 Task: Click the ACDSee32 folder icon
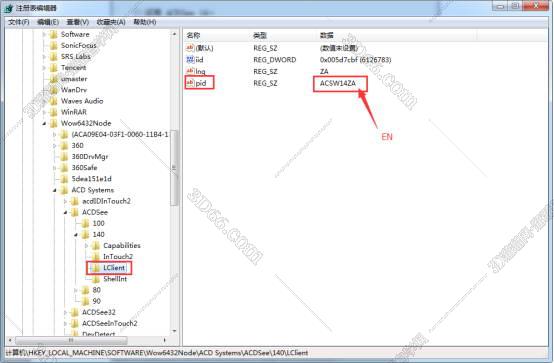tap(75, 312)
